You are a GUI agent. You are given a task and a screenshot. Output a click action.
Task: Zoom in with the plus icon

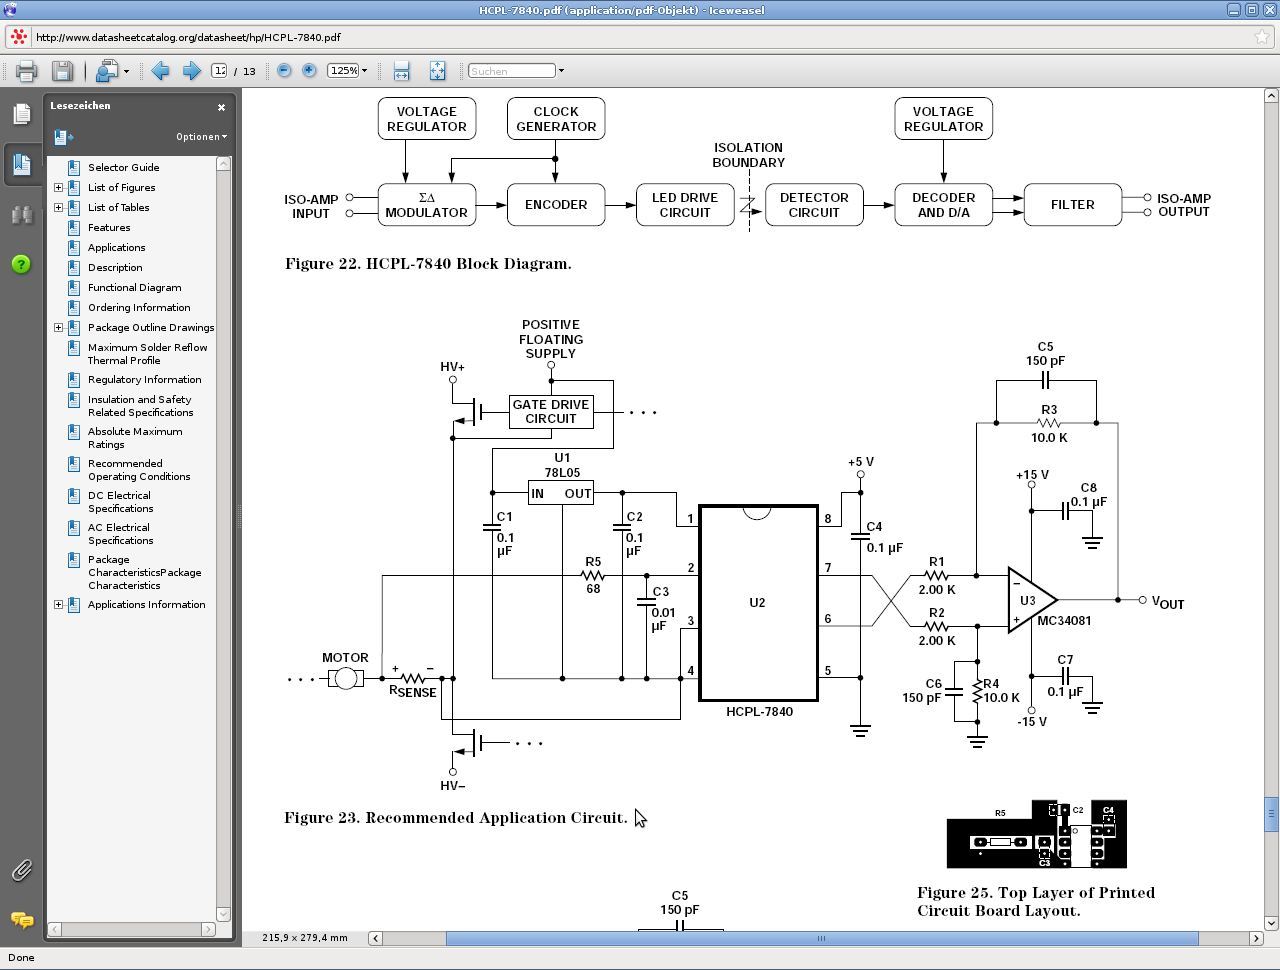309,71
